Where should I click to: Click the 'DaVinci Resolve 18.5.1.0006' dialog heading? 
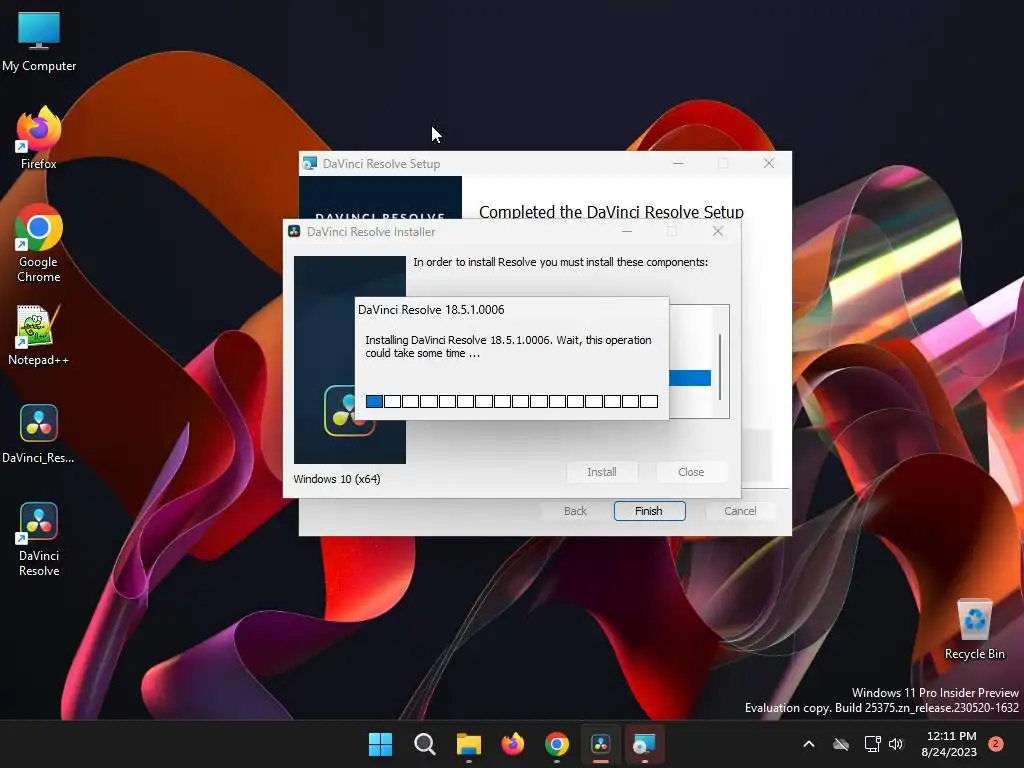point(431,310)
